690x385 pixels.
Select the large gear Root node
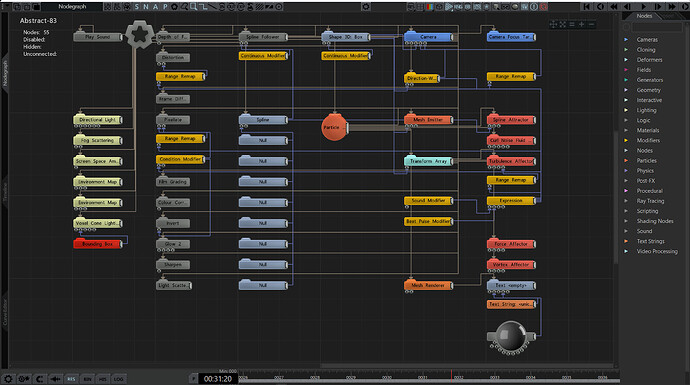click(140, 34)
